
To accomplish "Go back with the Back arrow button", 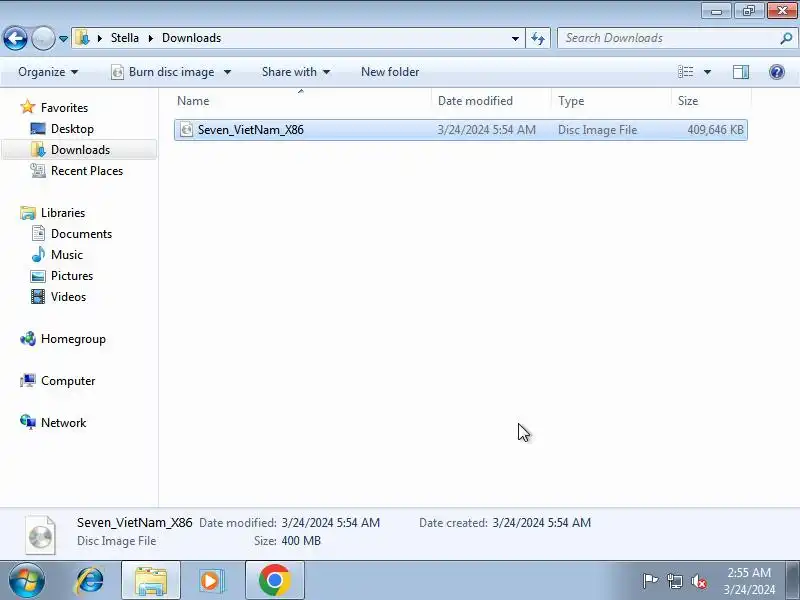I will click(15, 38).
